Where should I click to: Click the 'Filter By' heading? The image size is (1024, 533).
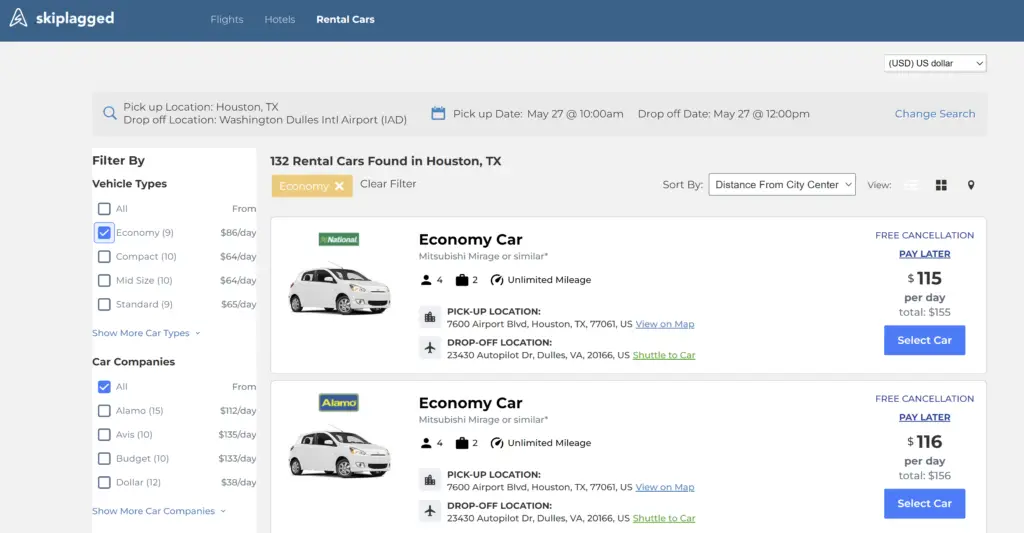click(118, 161)
